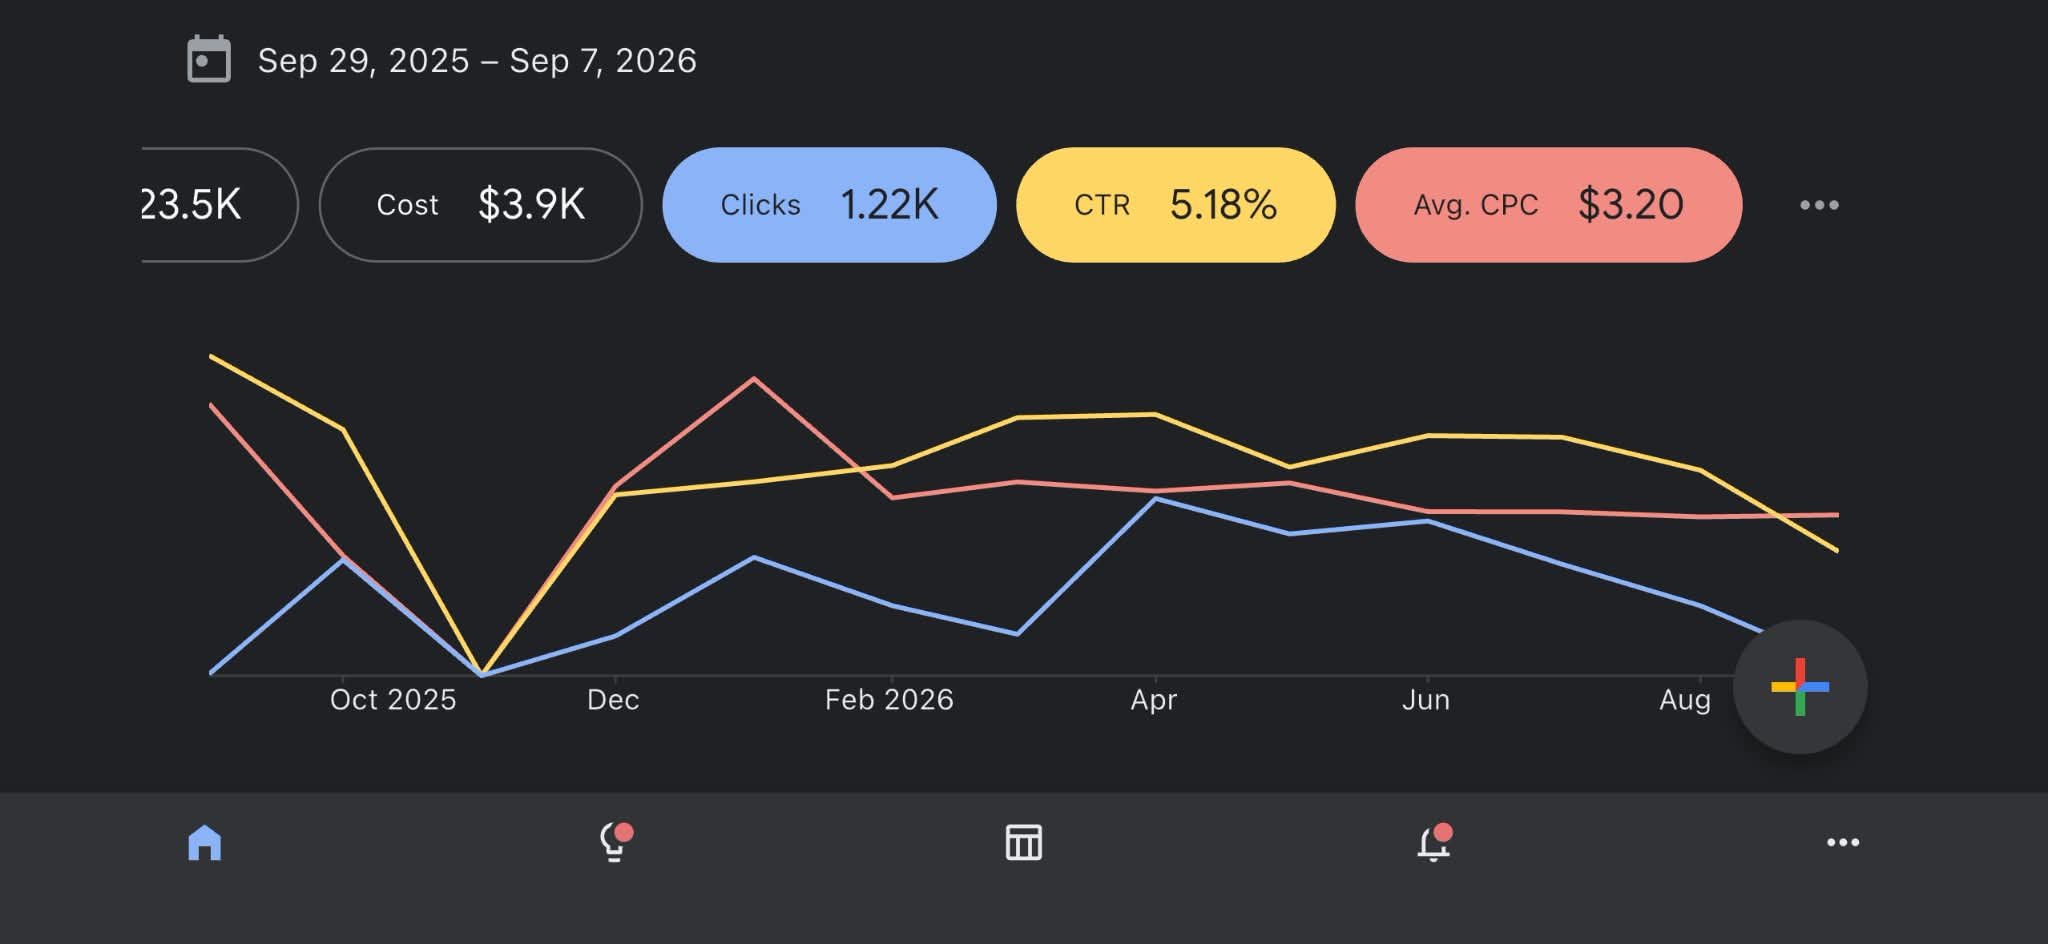Viewport: 2048px width, 944px height.
Task: Tap the Jun marker on chart axis
Action: pyautogui.click(x=1426, y=699)
